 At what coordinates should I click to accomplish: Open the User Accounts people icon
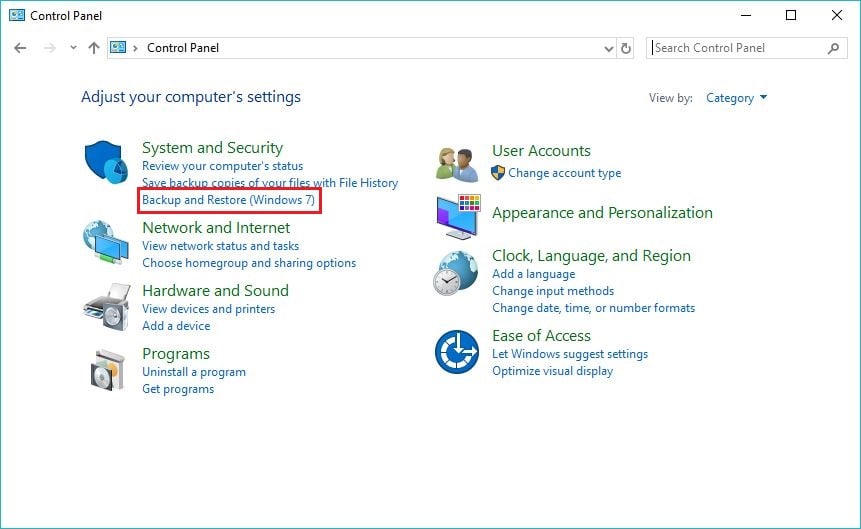pyautogui.click(x=457, y=164)
